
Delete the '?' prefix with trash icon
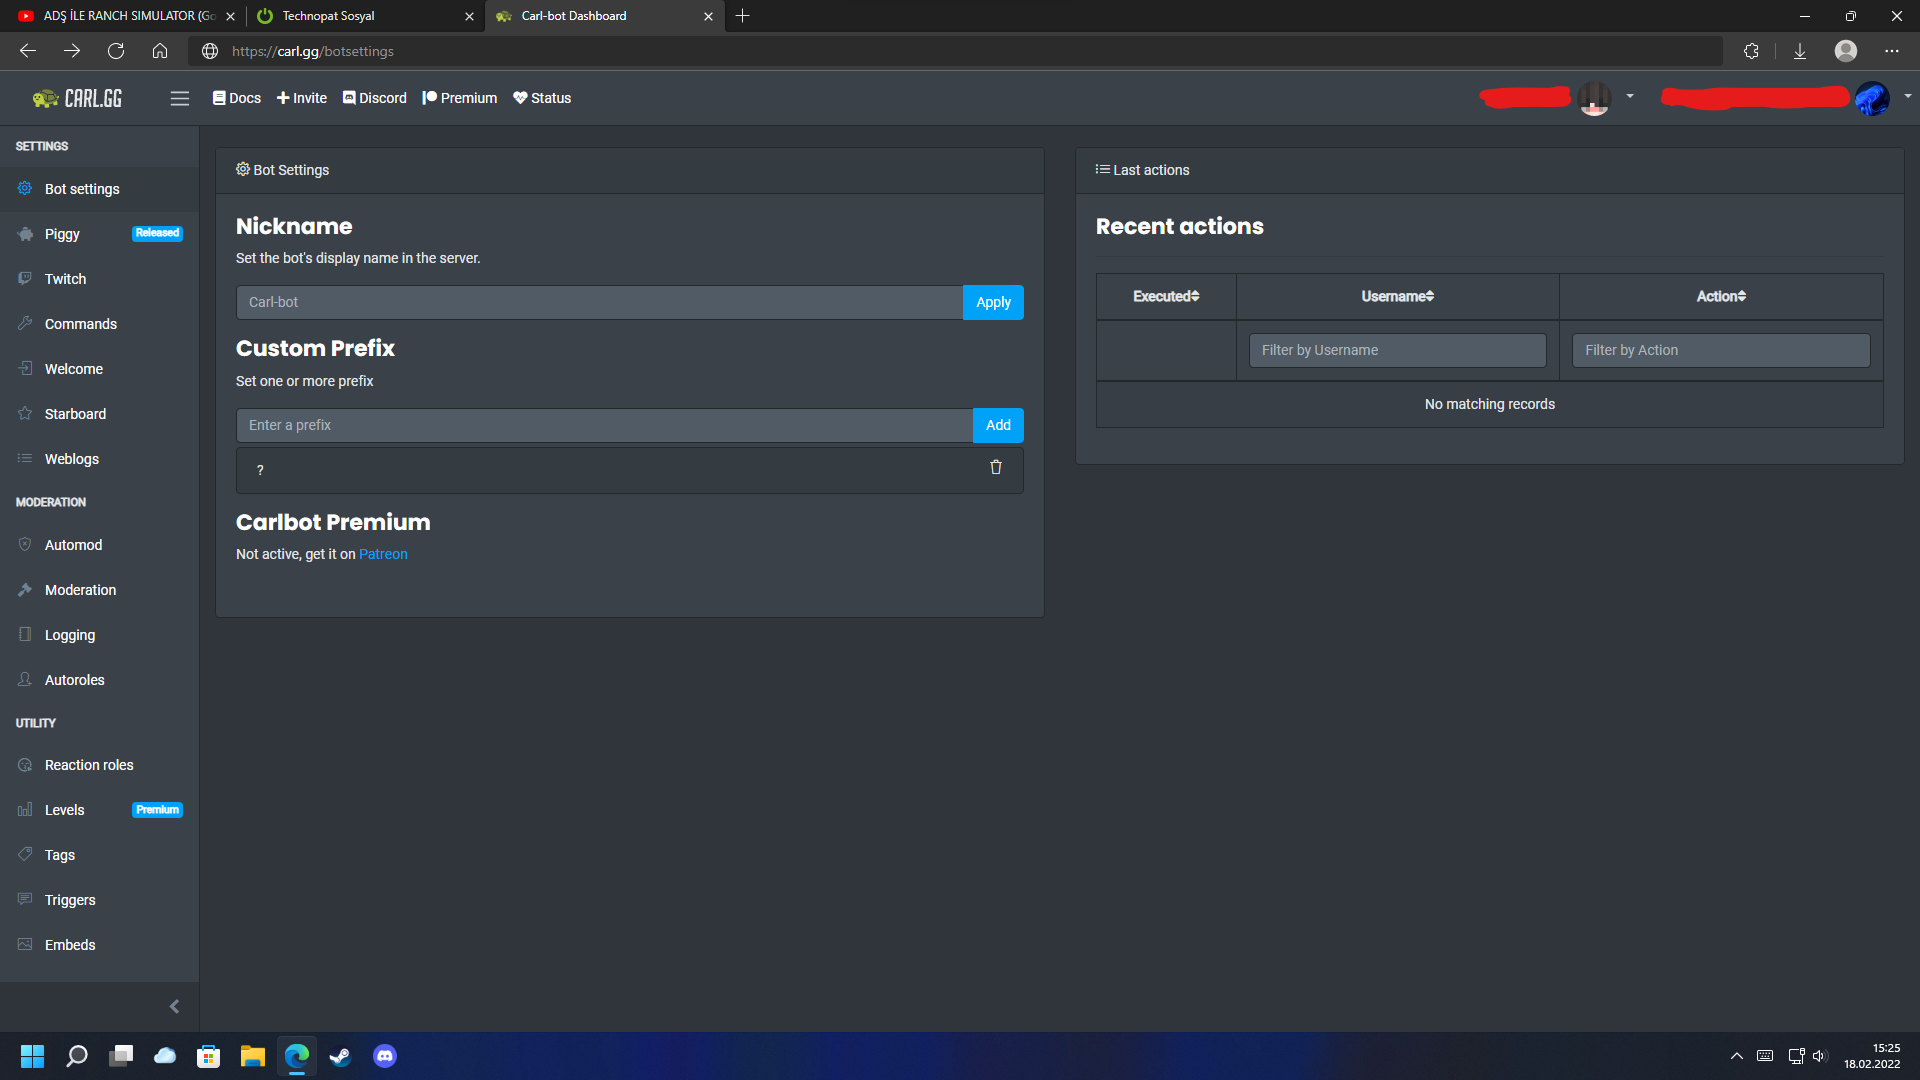pos(995,468)
